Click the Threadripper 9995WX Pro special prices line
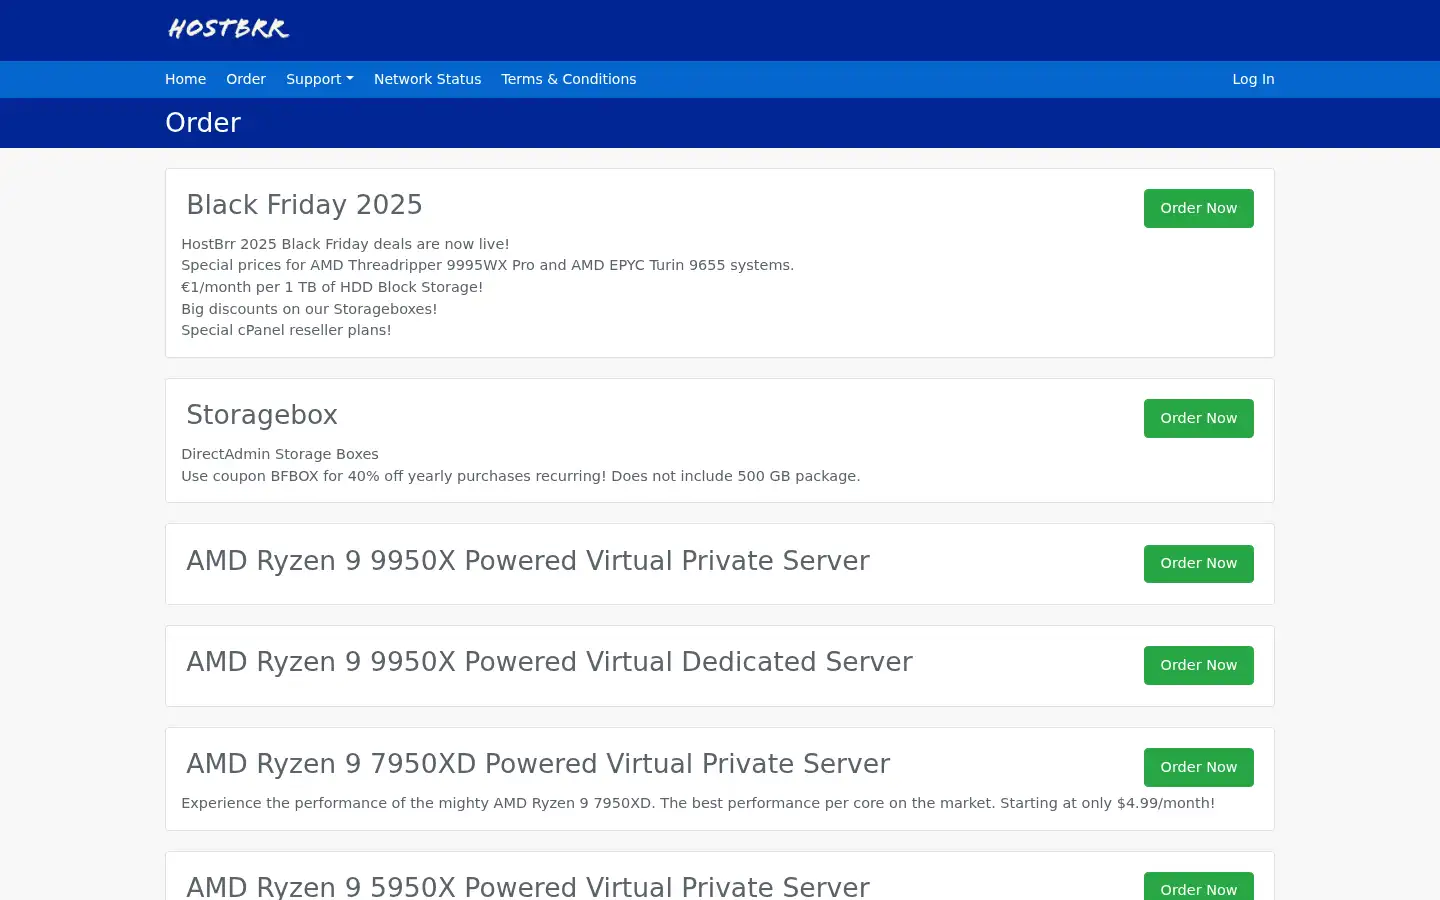 (487, 265)
